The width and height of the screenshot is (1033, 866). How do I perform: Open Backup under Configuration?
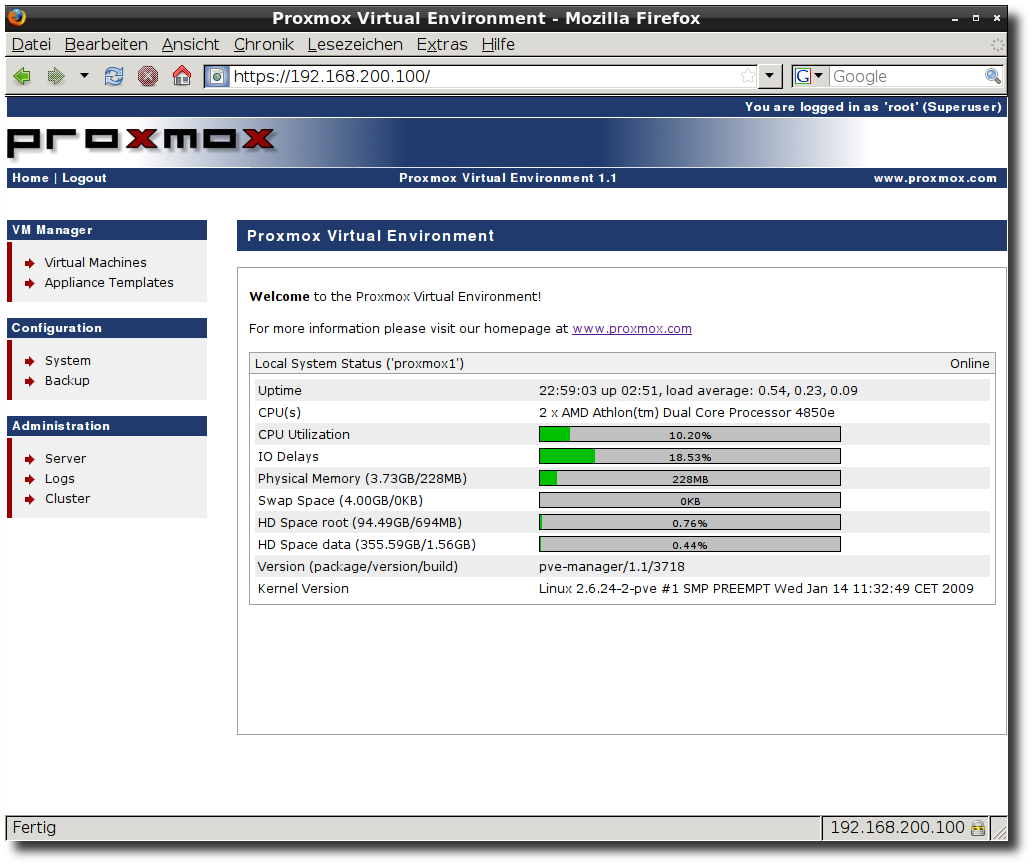(x=67, y=381)
